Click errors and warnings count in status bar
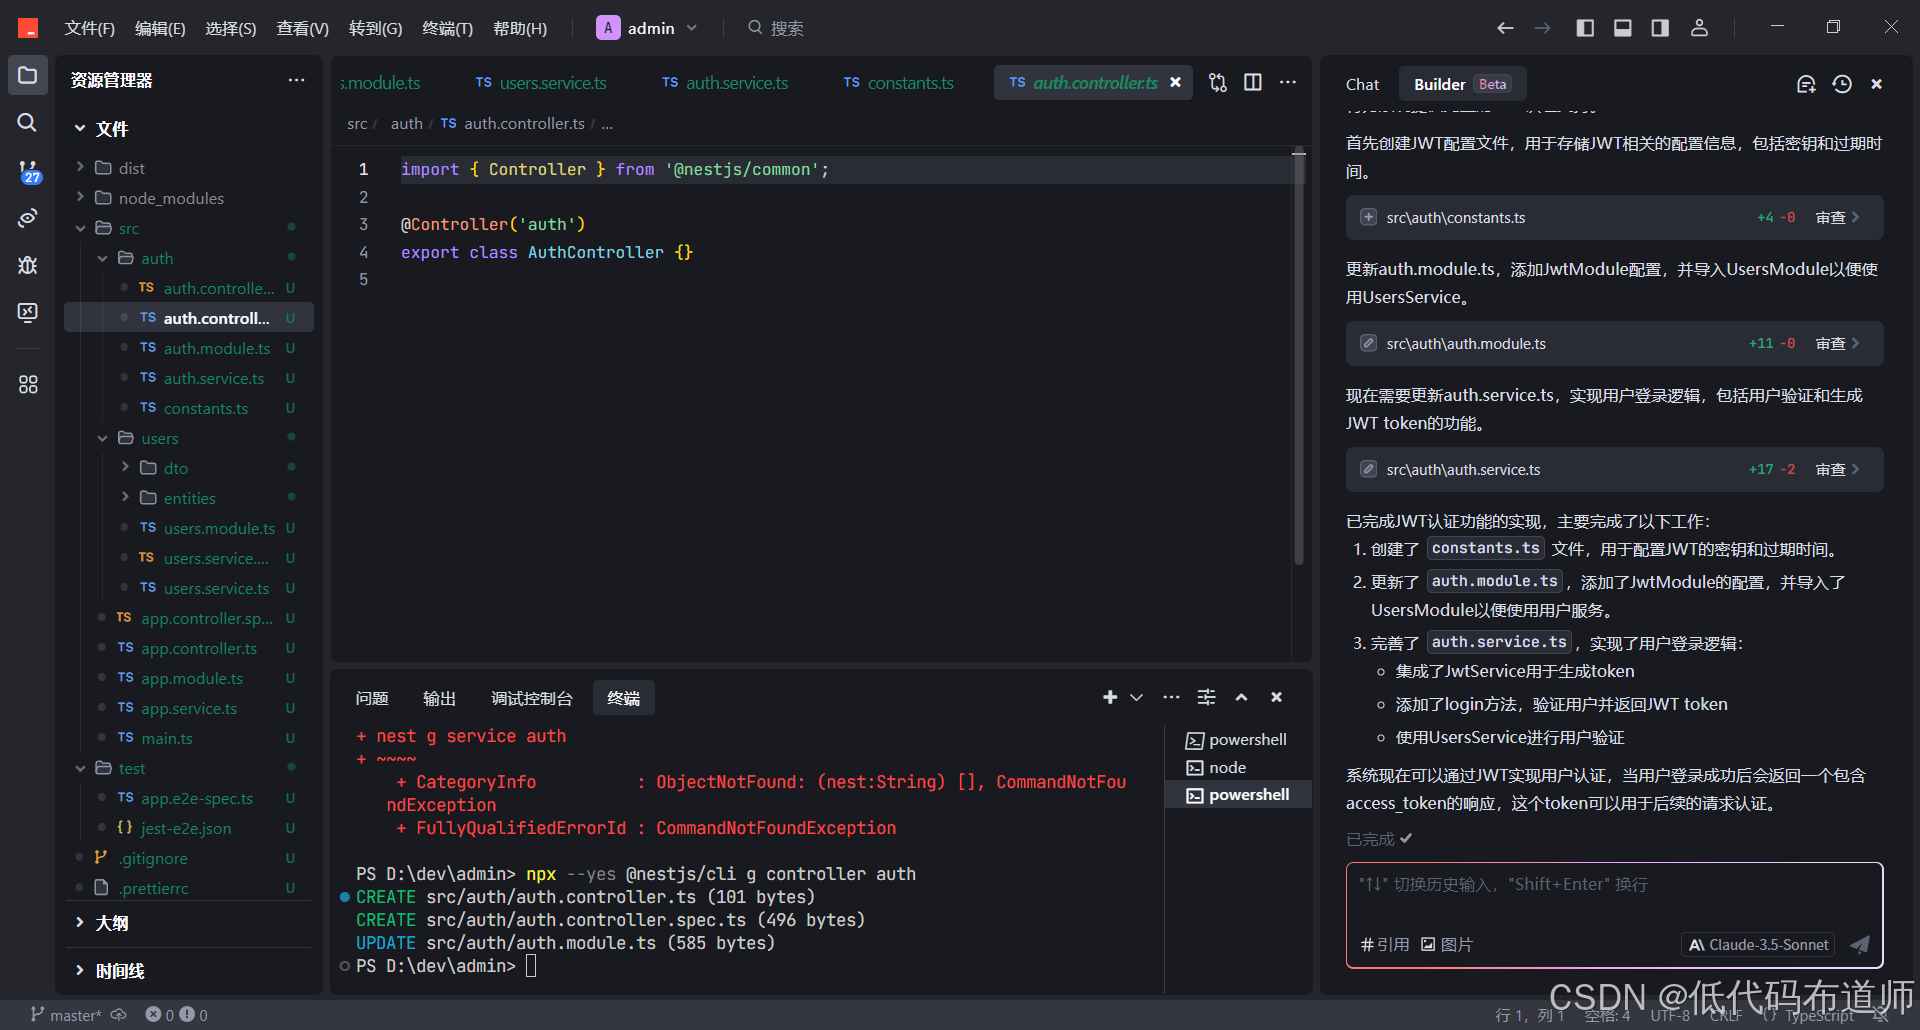 (177, 1015)
